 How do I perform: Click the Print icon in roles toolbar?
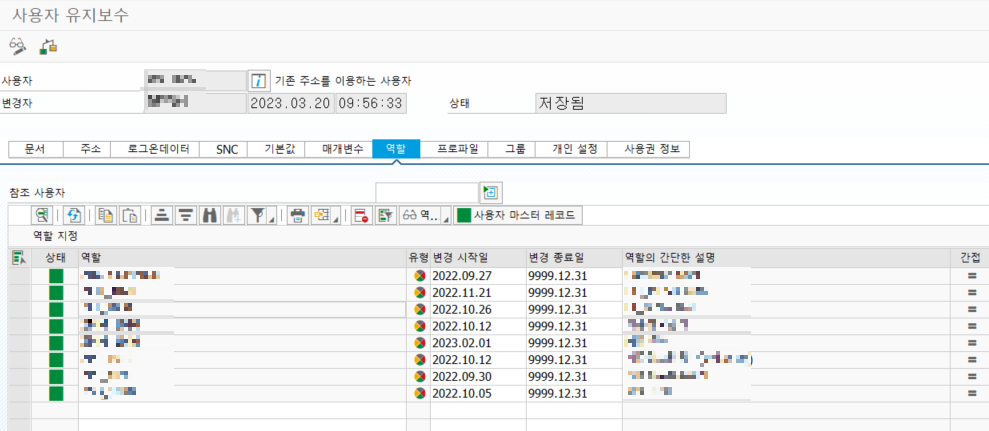pos(297,215)
